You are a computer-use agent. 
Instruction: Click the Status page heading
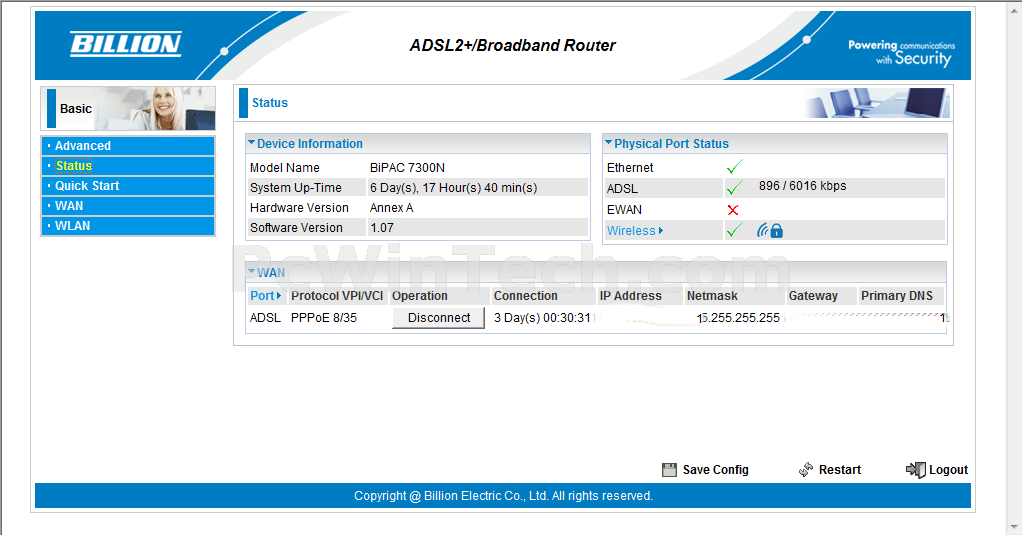[270, 103]
